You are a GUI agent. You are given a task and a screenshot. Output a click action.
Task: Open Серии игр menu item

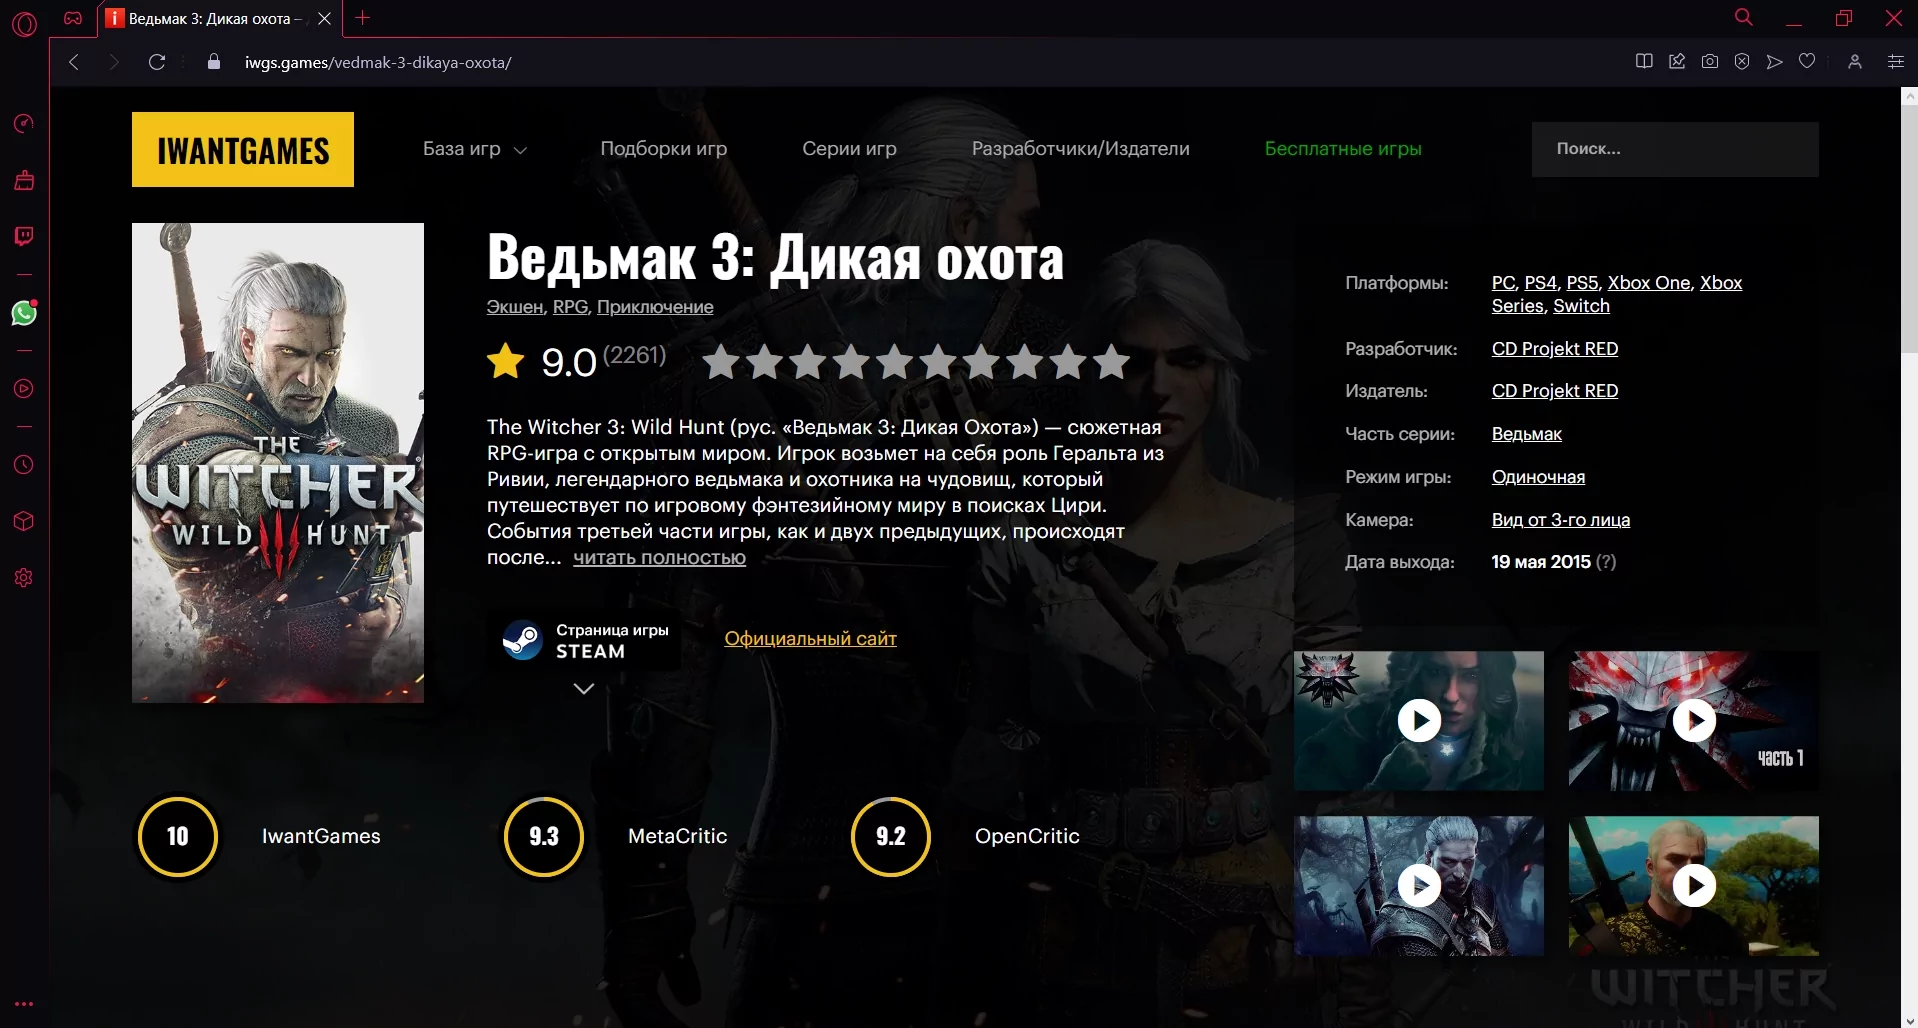click(849, 149)
